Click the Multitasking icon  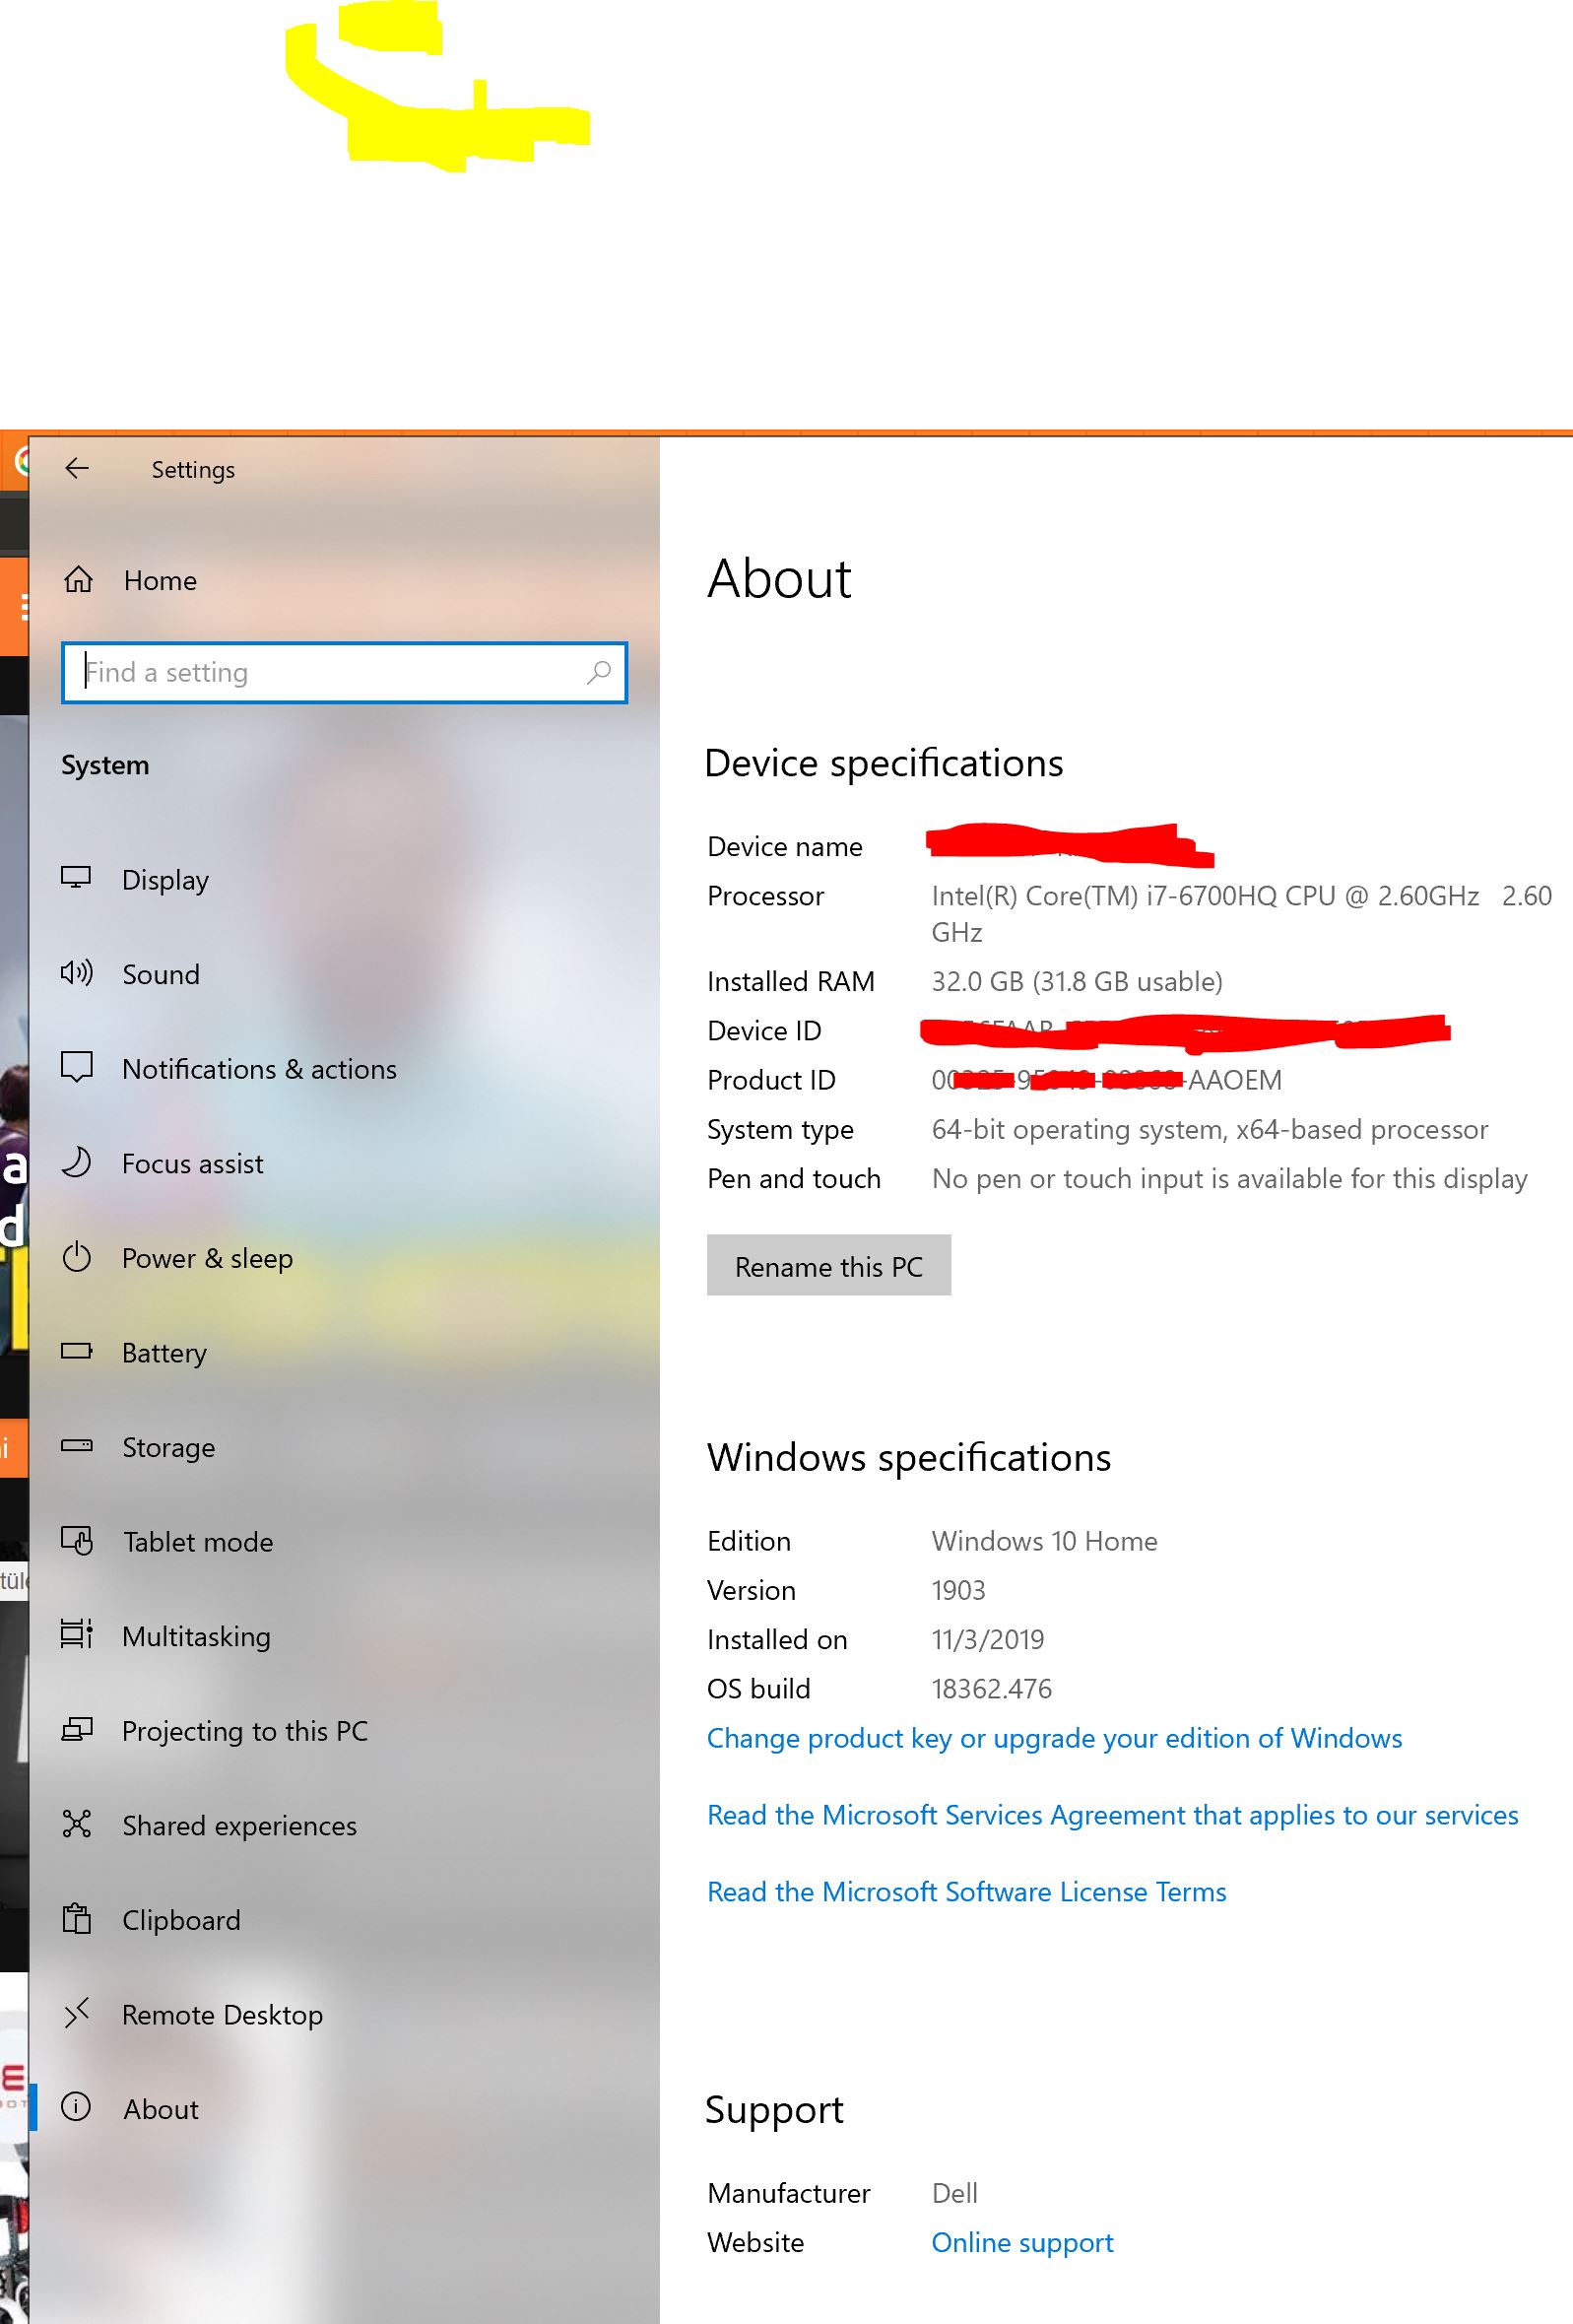pos(76,1635)
